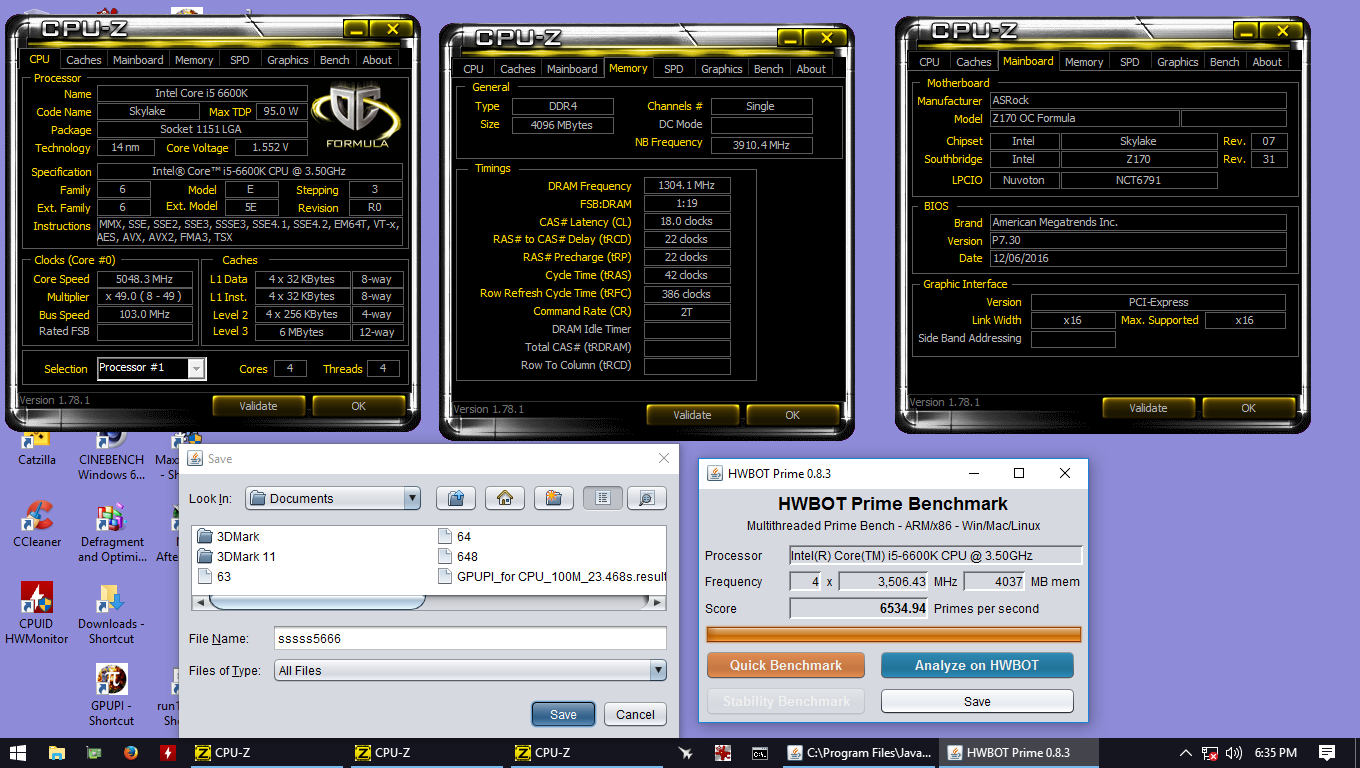Open the CINEBENCH desktop shortcut
The image size is (1360, 768).
pyautogui.click(x=111, y=456)
